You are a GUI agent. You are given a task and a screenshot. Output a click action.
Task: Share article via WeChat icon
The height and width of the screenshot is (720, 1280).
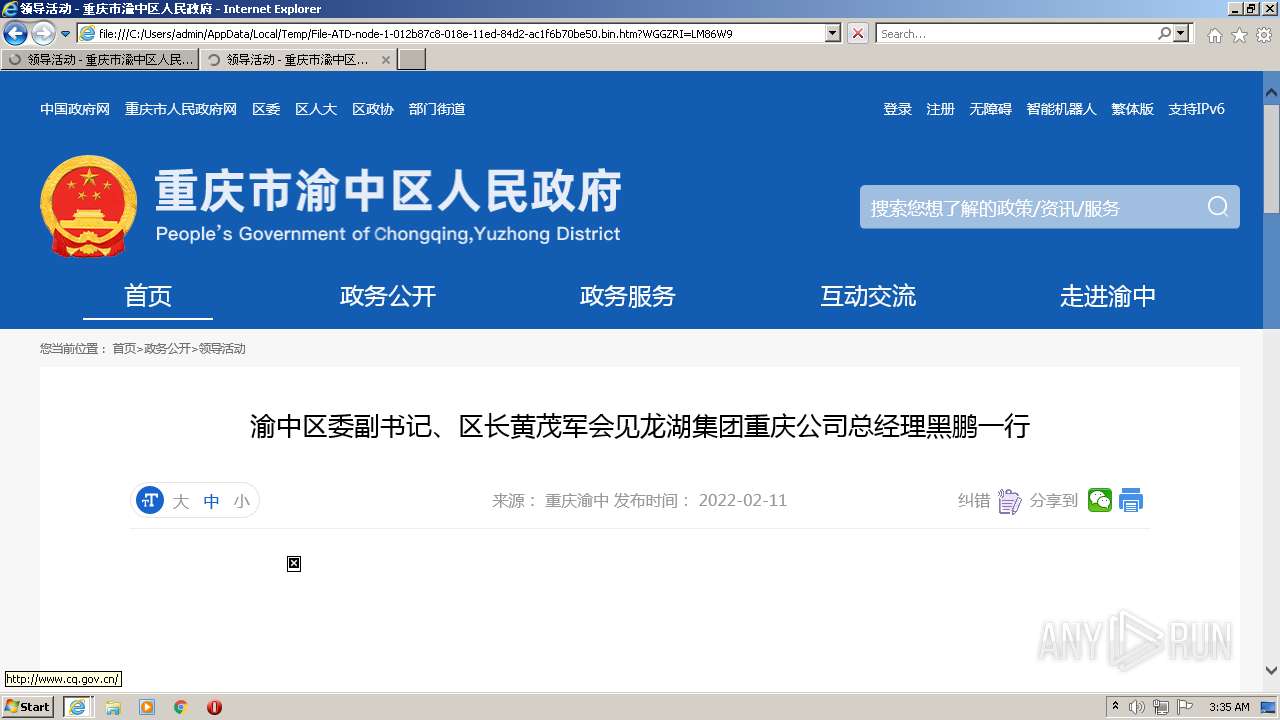click(x=1100, y=500)
